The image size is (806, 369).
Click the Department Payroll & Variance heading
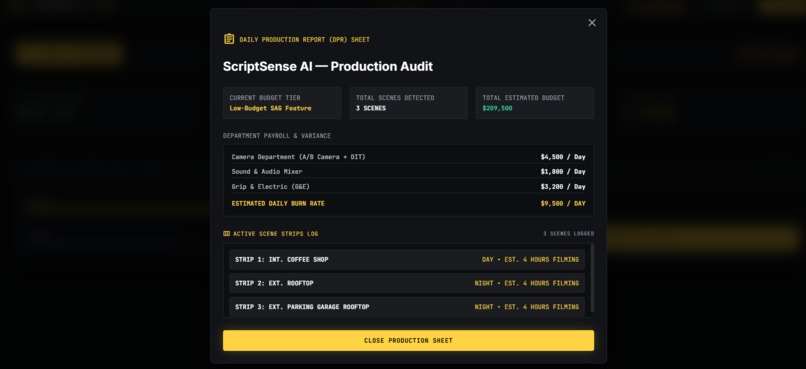pos(277,136)
